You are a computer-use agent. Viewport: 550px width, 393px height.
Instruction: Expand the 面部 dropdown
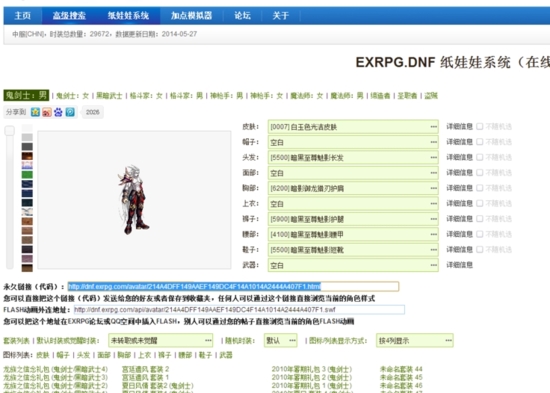353,173
